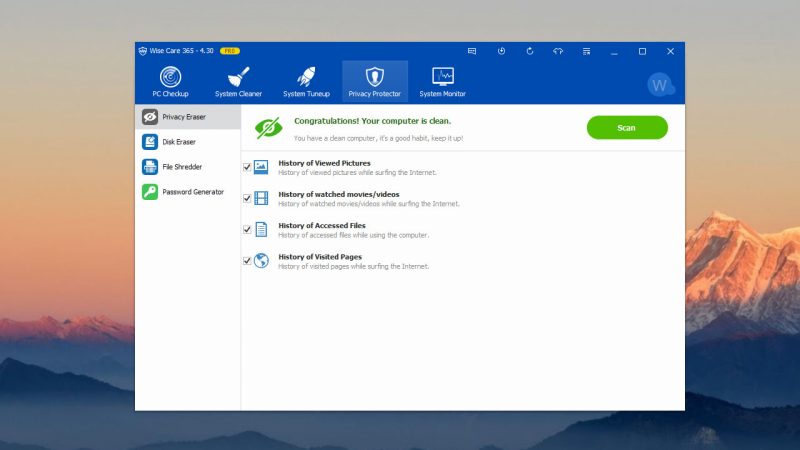Click the PRO badge in title bar
The height and width of the screenshot is (450, 800).
[230, 51]
